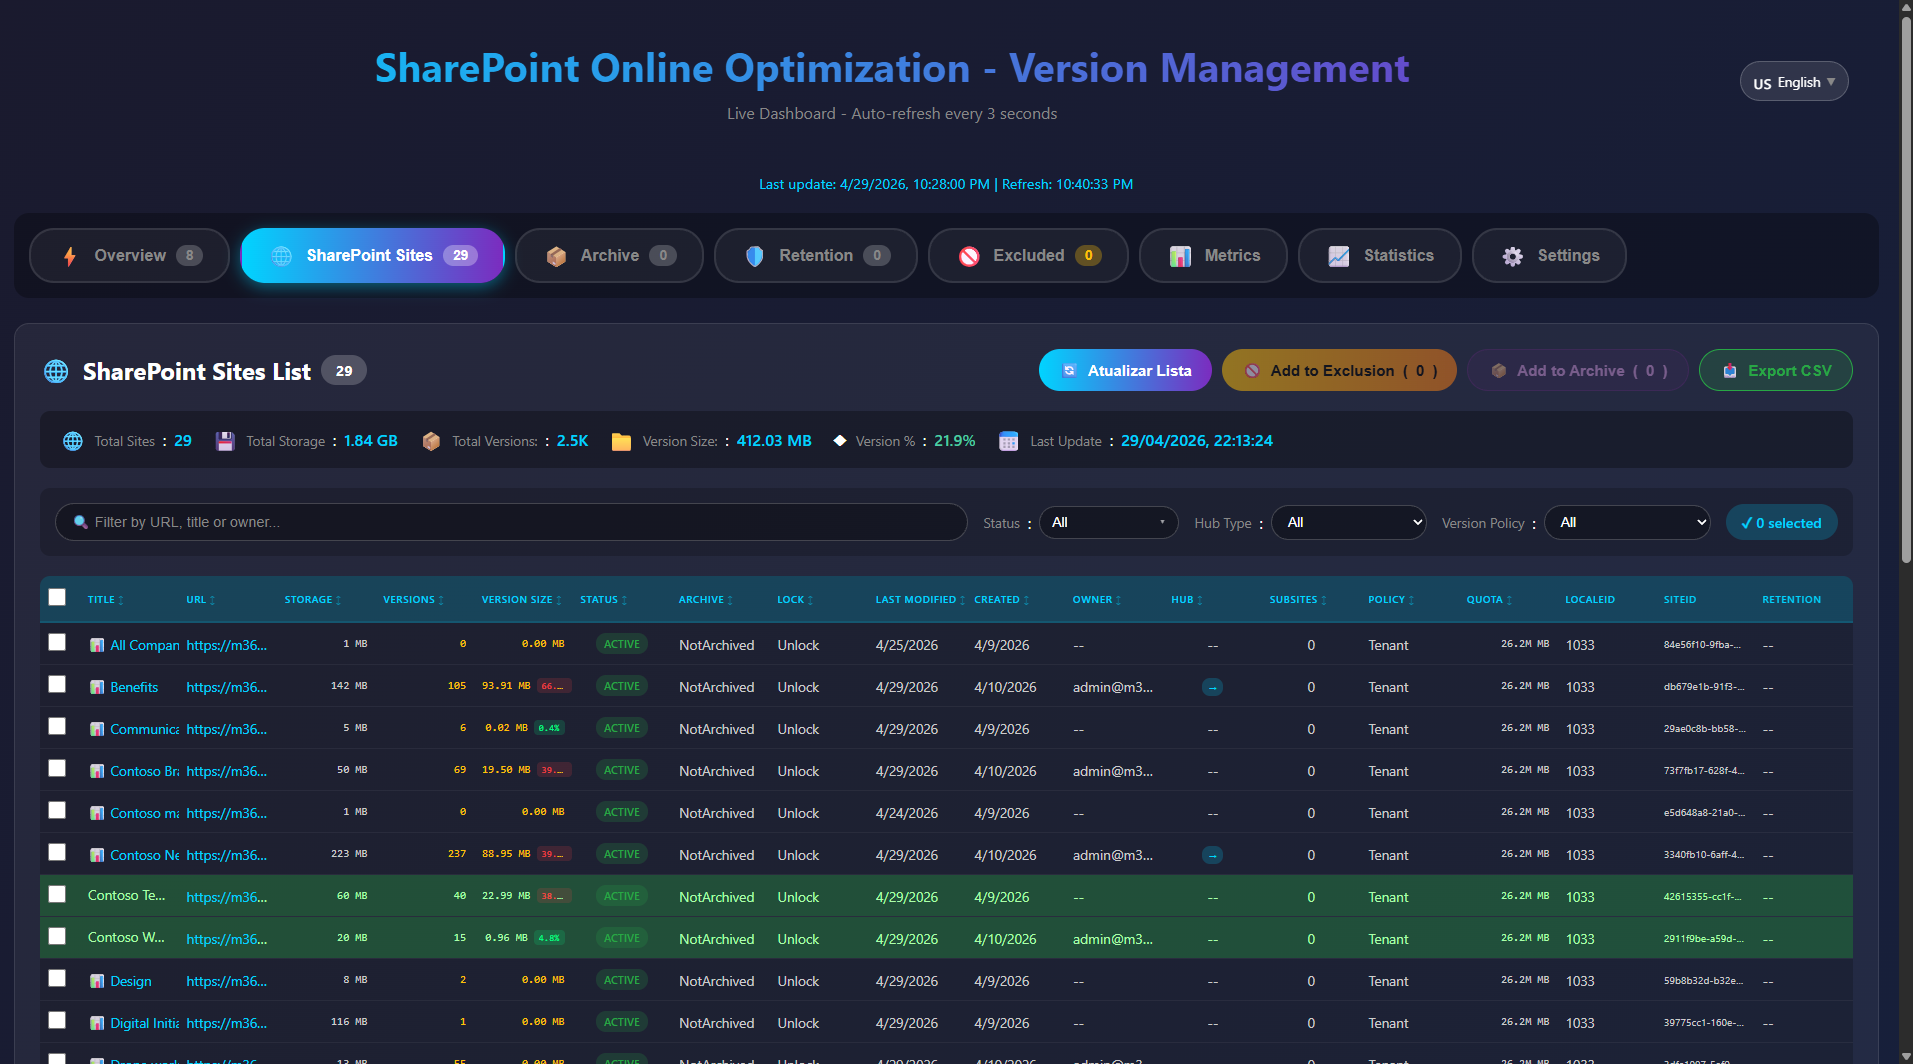Image resolution: width=1913 pixels, height=1064 pixels.
Task: Switch to the Metrics tab
Action: (1213, 256)
